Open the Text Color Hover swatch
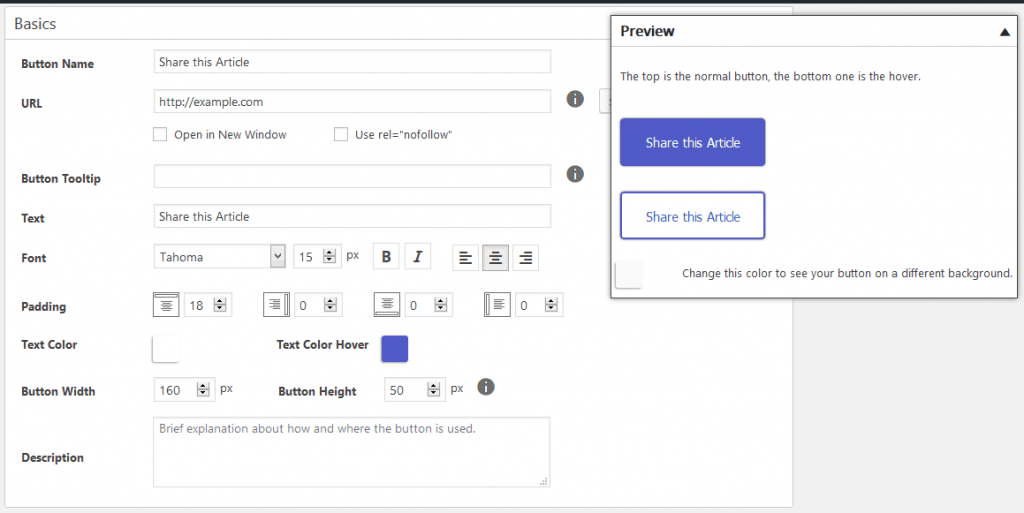Viewport: 1024px width, 513px height. (395, 348)
